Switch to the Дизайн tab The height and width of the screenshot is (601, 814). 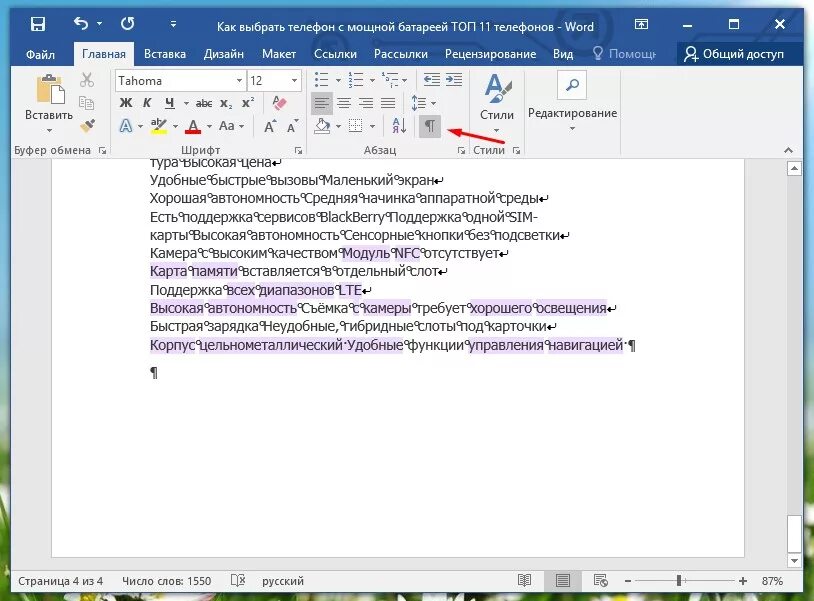[224, 54]
